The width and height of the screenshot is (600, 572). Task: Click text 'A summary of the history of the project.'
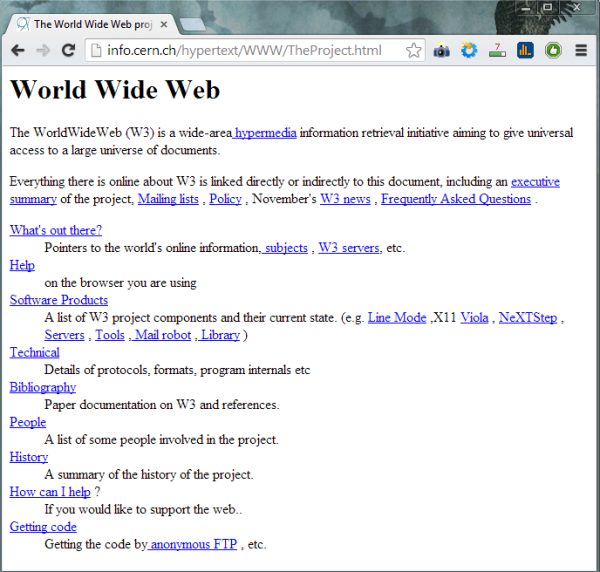click(149, 474)
